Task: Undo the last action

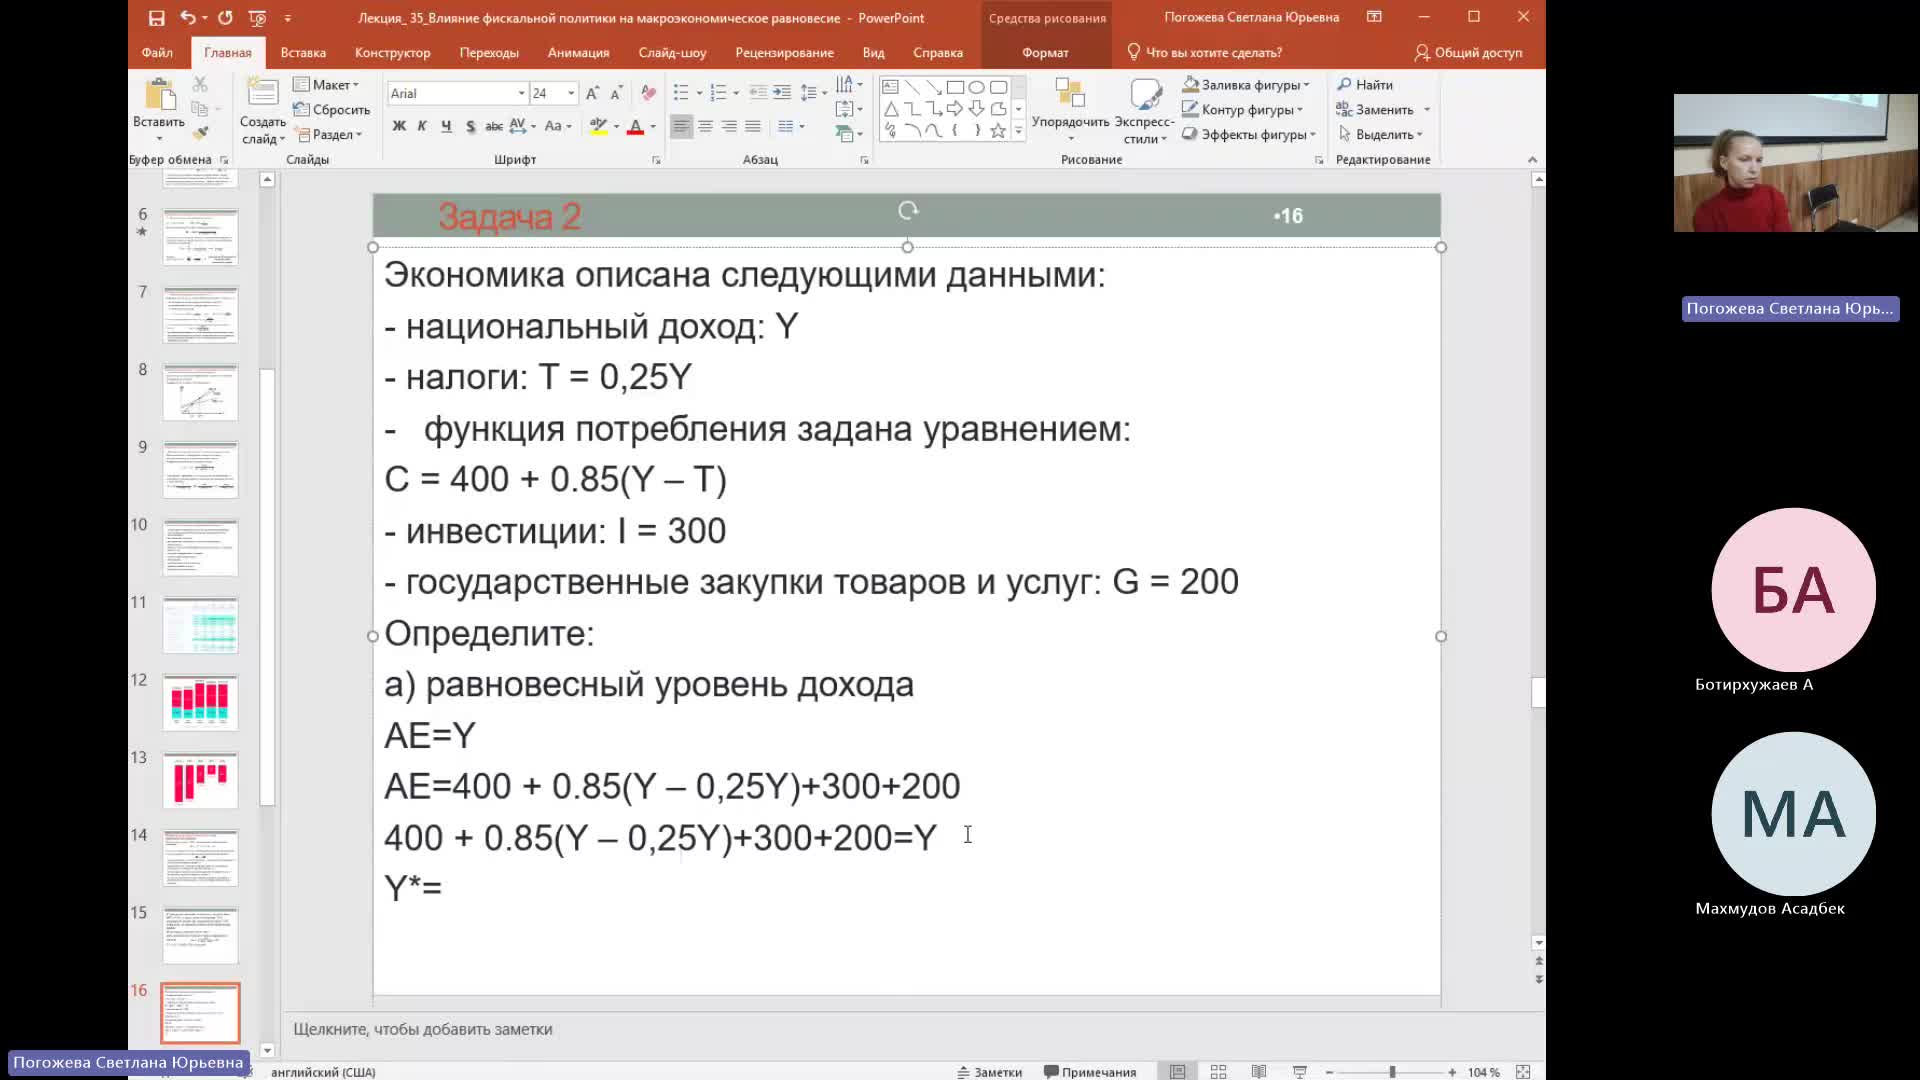Action: [187, 17]
